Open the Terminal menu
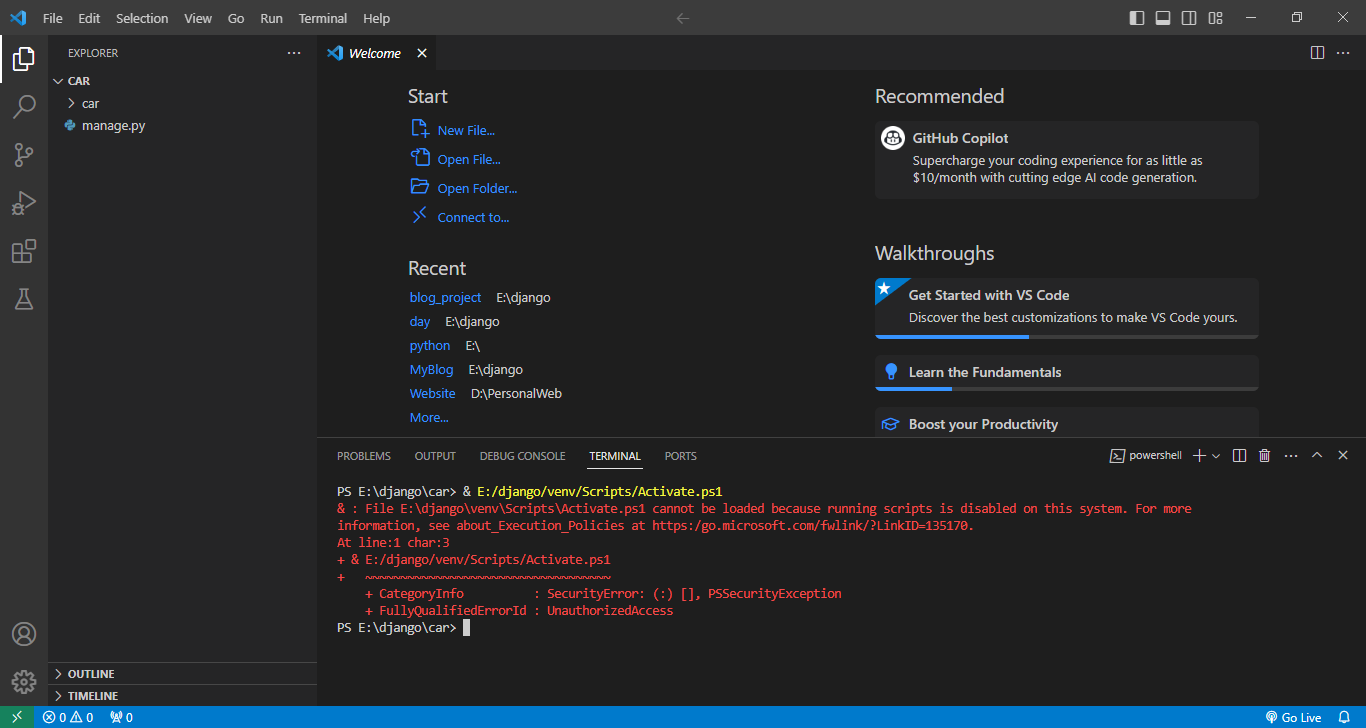 click(x=323, y=18)
